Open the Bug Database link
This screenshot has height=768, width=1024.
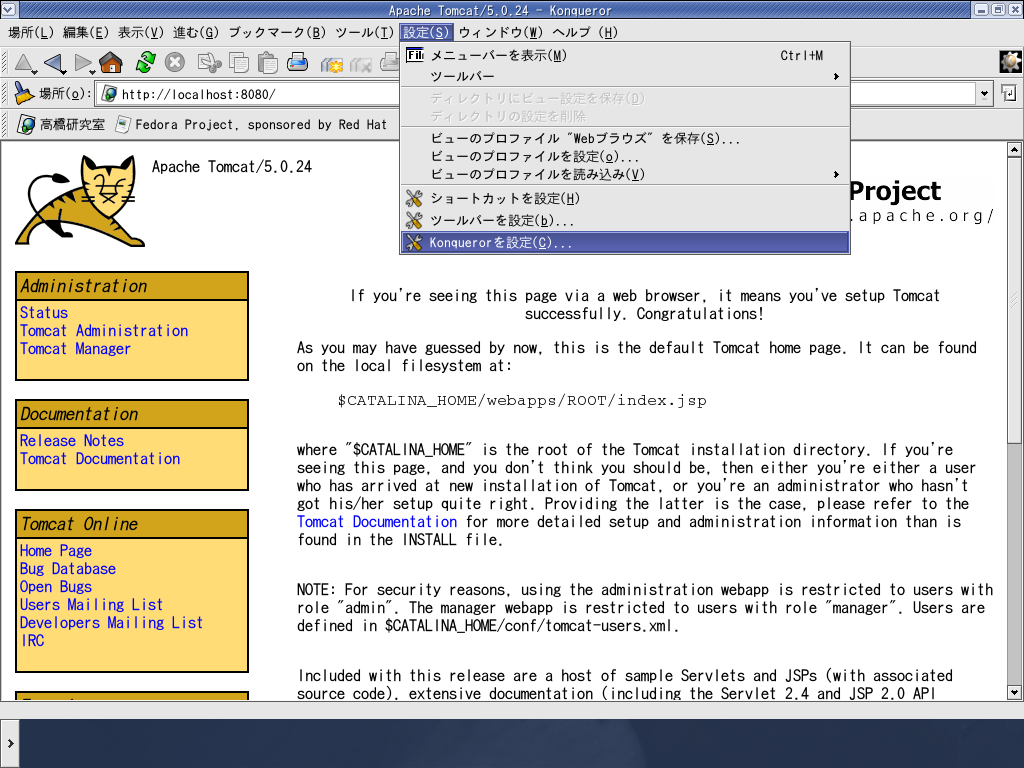(68, 569)
